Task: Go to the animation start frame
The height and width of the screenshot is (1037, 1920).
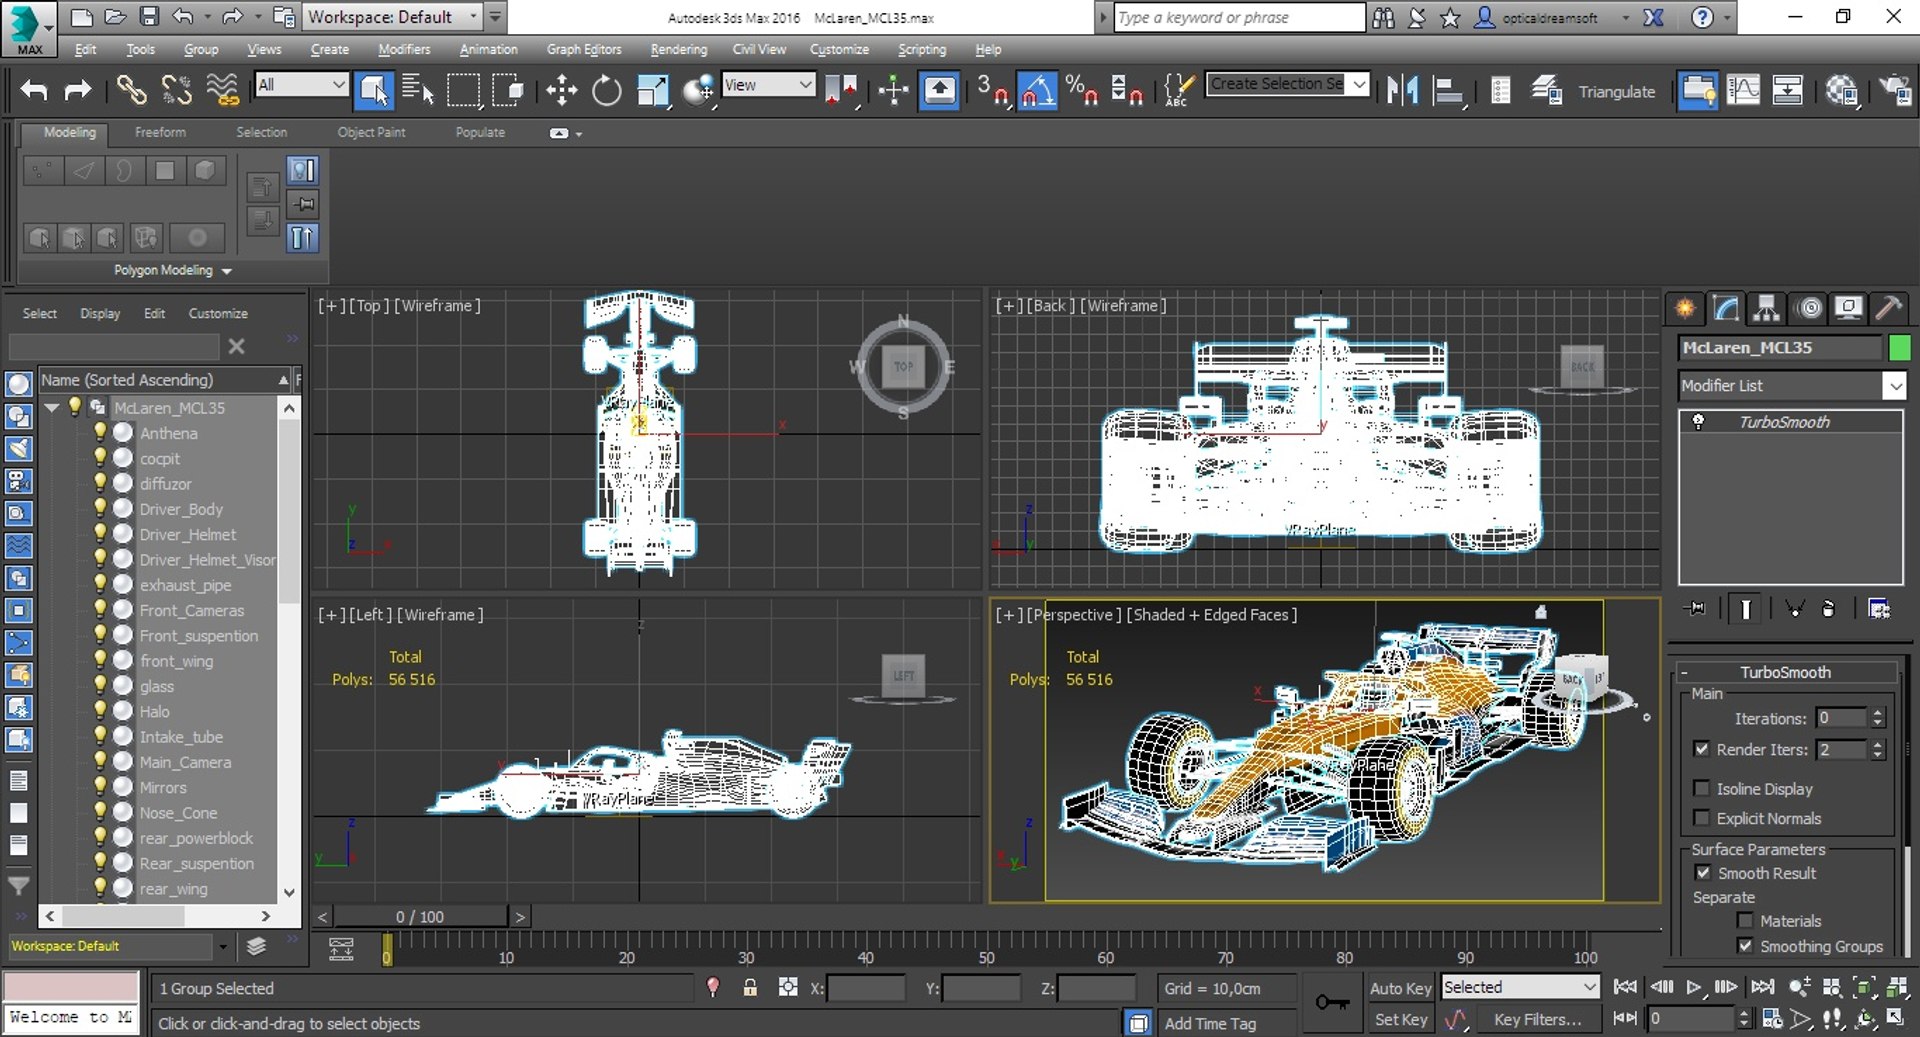Action: 1626,987
